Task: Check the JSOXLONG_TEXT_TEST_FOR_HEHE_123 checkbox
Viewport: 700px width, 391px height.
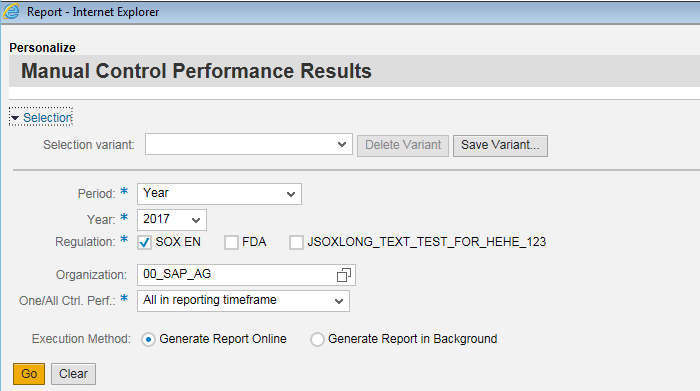Action: pyautogui.click(x=296, y=242)
